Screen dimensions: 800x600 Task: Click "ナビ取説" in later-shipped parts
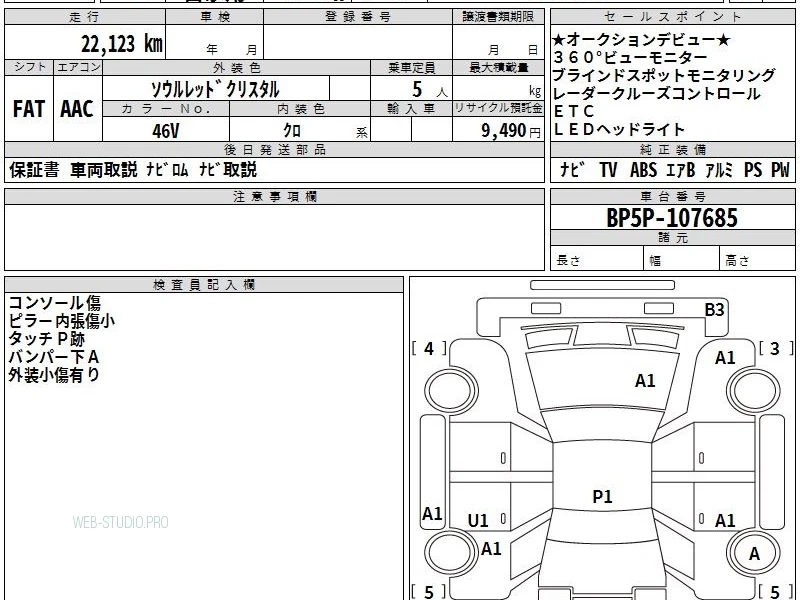pos(228,170)
